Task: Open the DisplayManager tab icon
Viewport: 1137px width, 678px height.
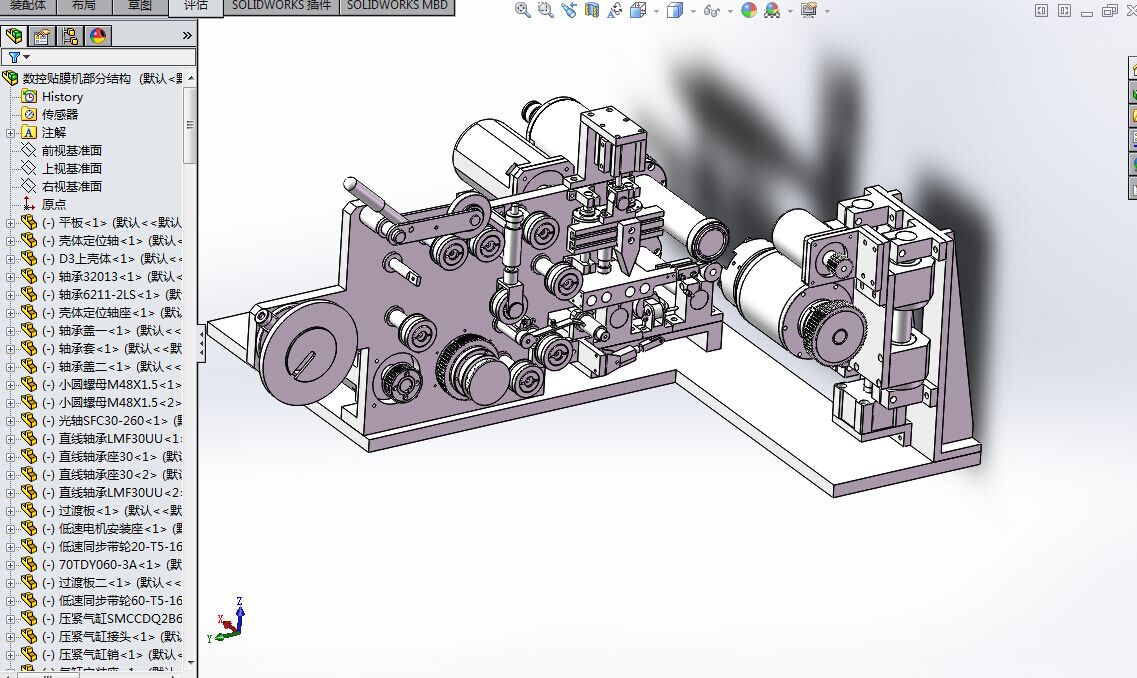Action: pos(98,36)
